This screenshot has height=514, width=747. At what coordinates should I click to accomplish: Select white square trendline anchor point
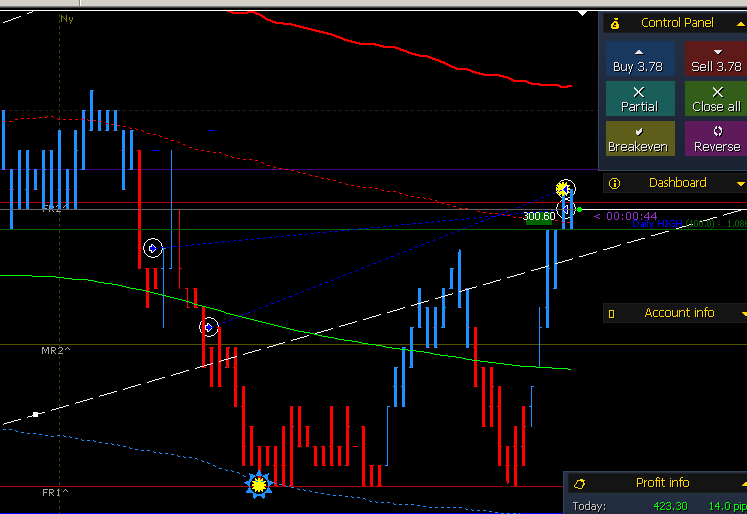(x=35, y=415)
